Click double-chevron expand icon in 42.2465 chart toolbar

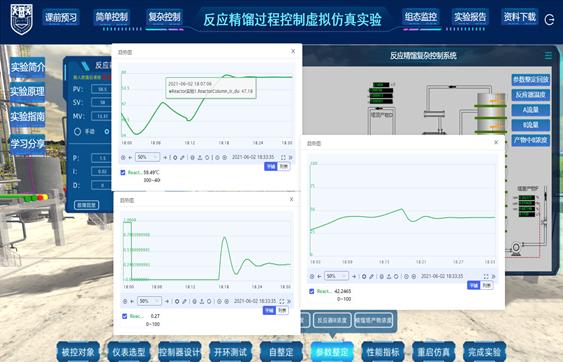(x=493, y=276)
